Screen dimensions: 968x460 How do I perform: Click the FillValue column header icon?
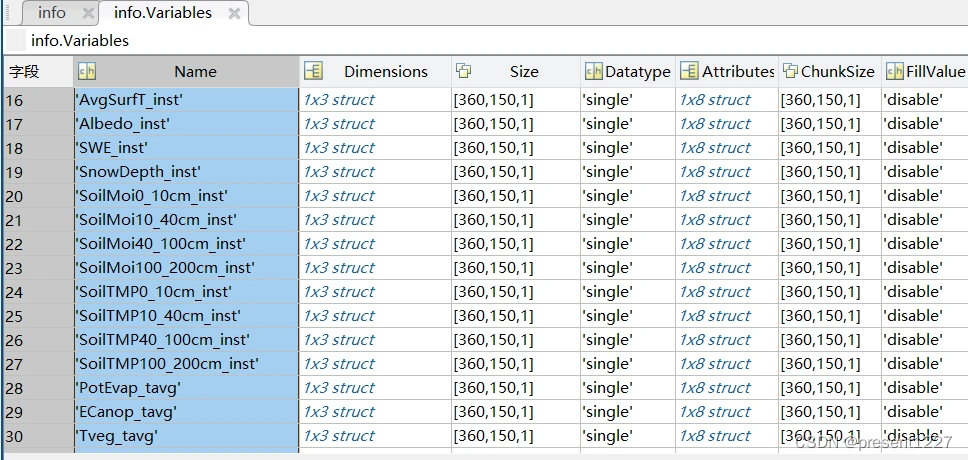pyautogui.click(x=893, y=71)
